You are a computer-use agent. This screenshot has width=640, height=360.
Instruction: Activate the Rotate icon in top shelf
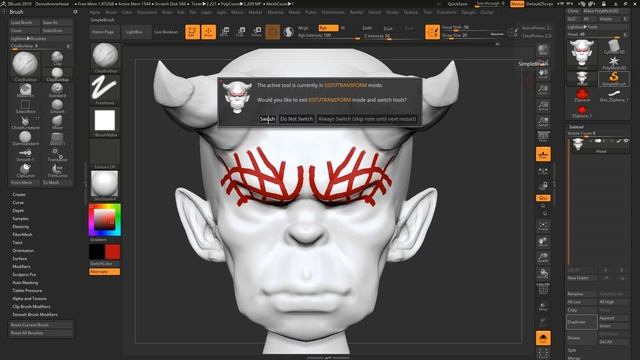(x=257, y=32)
